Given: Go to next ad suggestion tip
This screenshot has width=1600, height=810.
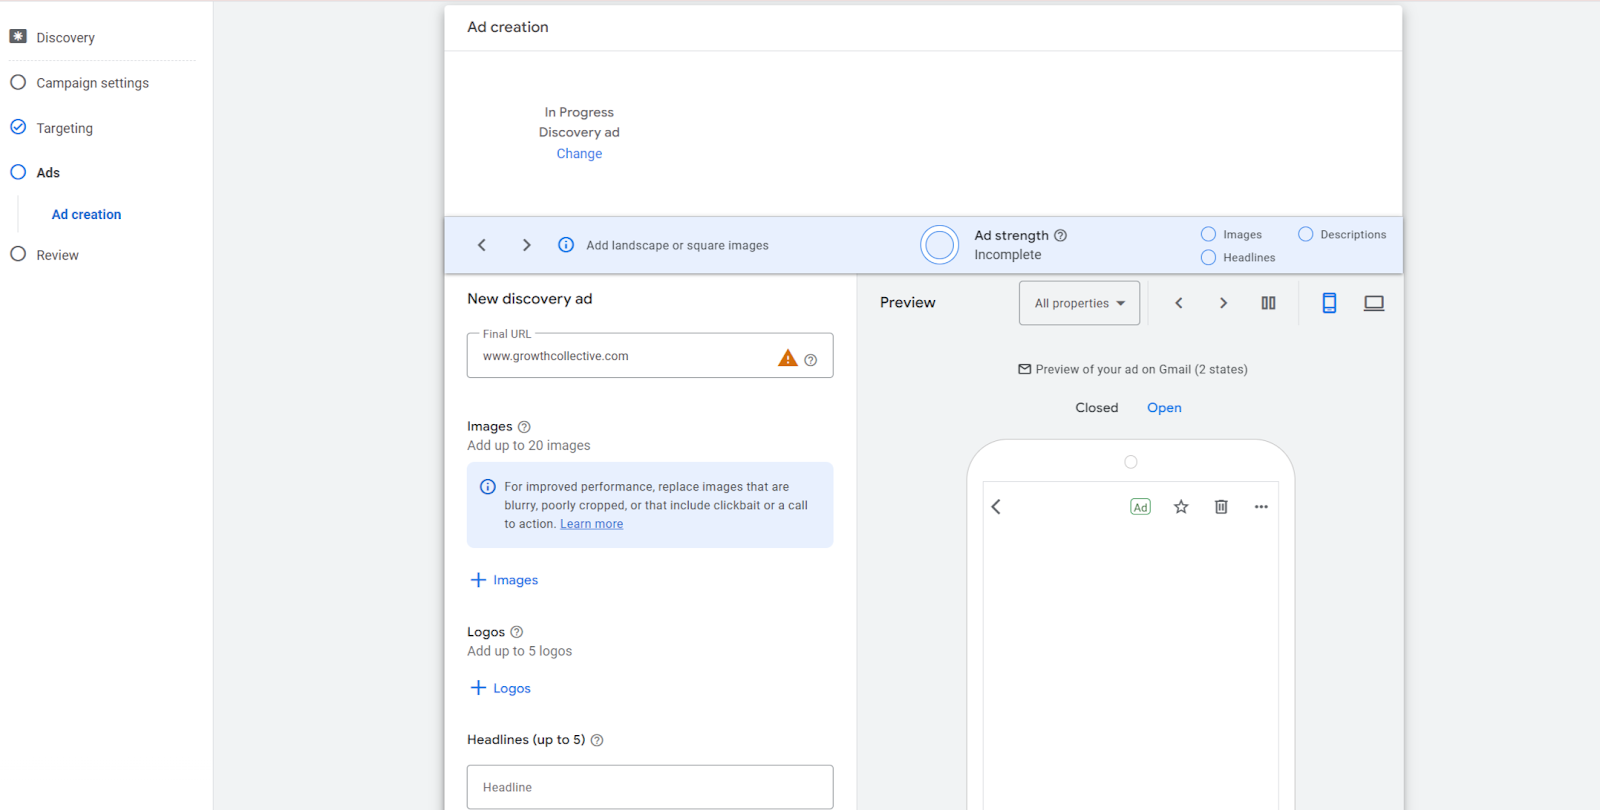Looking at the screenshot, I should tap(527, 245).
